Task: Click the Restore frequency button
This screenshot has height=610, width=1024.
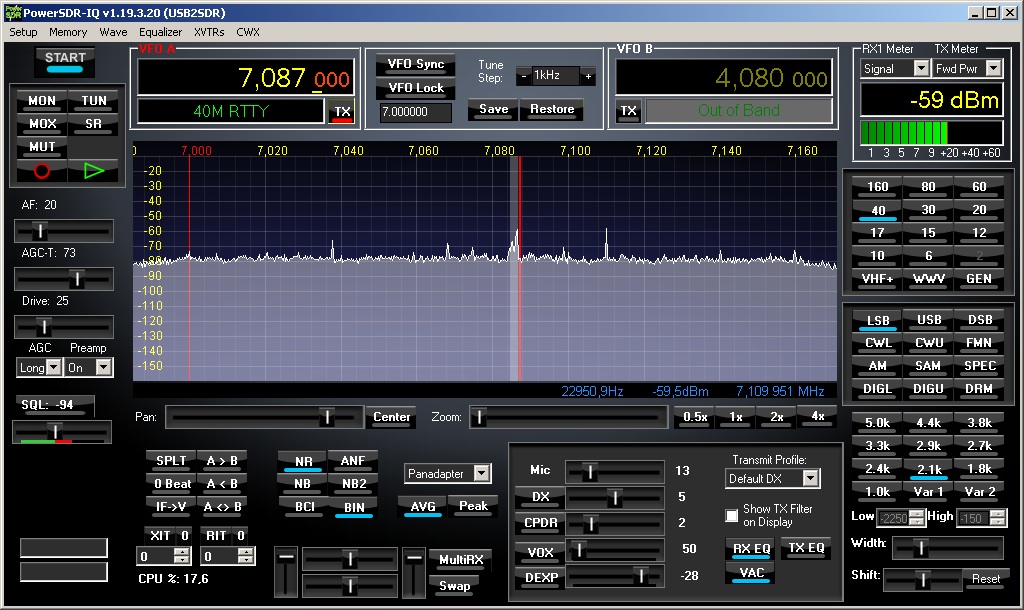Action: 552,109
